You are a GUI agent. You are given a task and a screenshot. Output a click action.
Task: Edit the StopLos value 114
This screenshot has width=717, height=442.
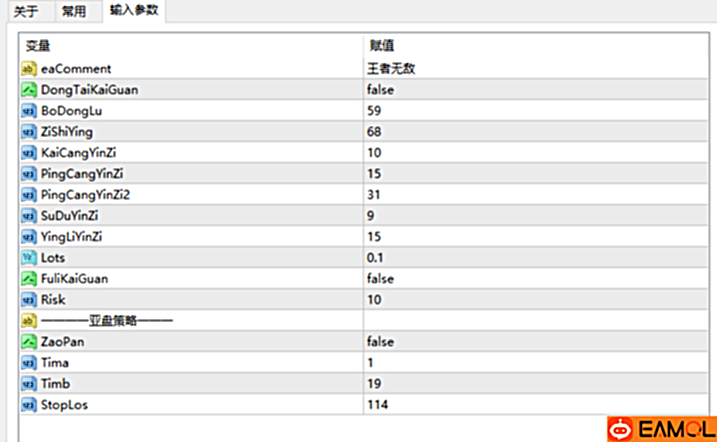(x=377, y=404)
